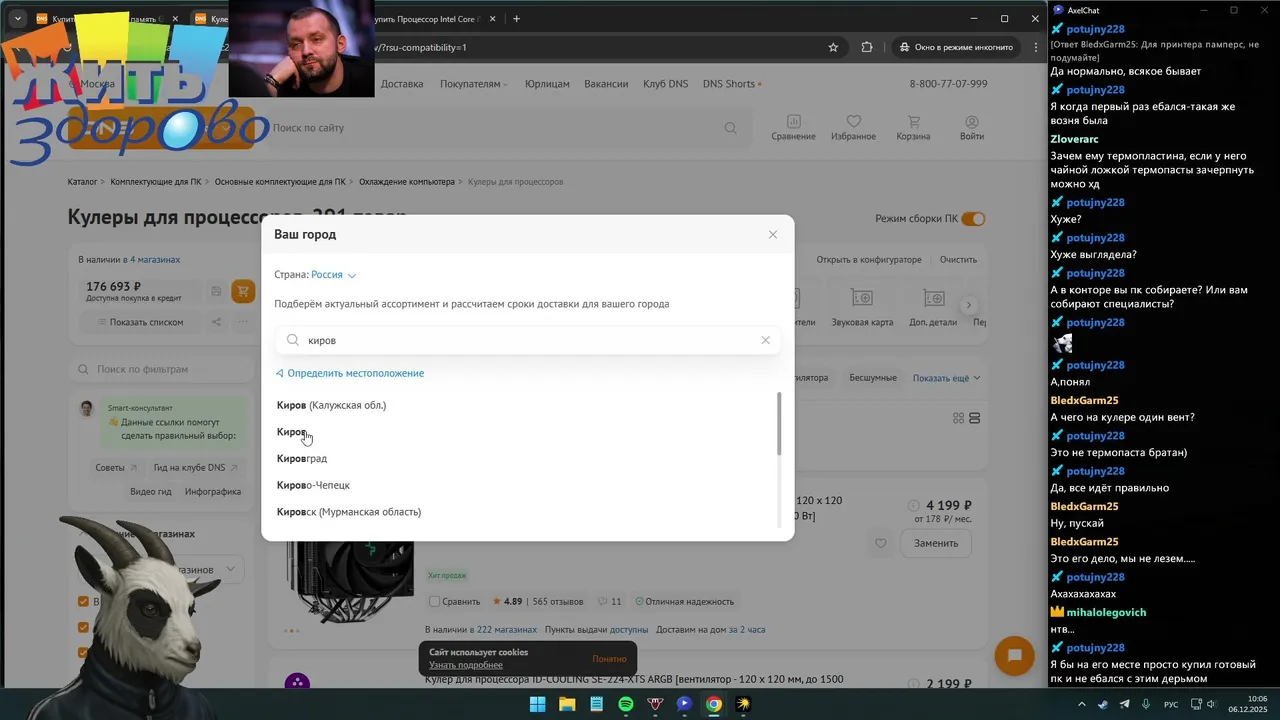Open Корзина cart icon in header

coord(913,128)
